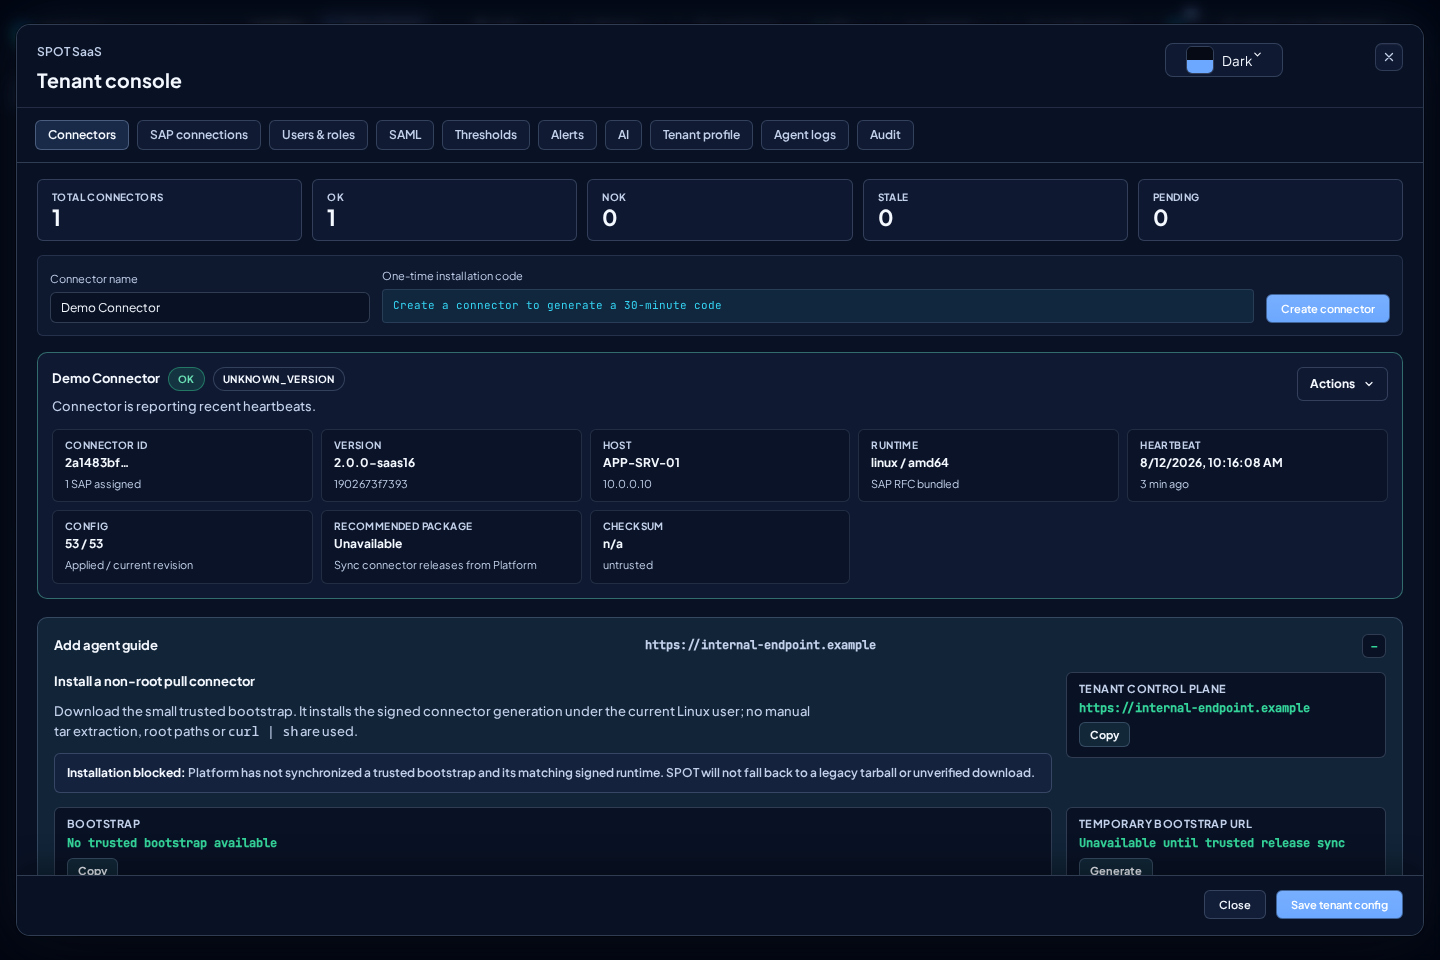
Task: Click the config revision 53 / 53
Action: pos(84,544)
